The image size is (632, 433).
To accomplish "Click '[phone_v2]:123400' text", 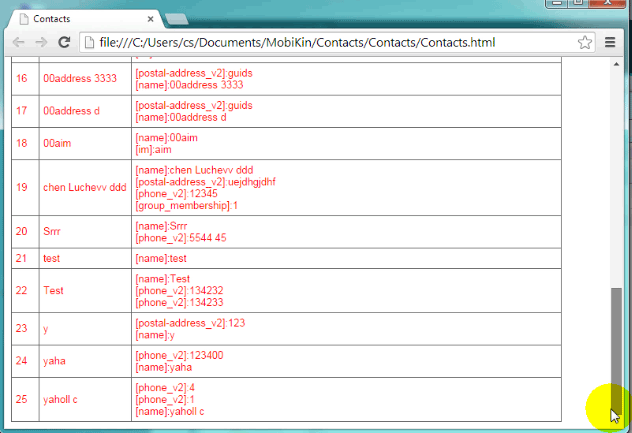I will click(x=179, y=355).
